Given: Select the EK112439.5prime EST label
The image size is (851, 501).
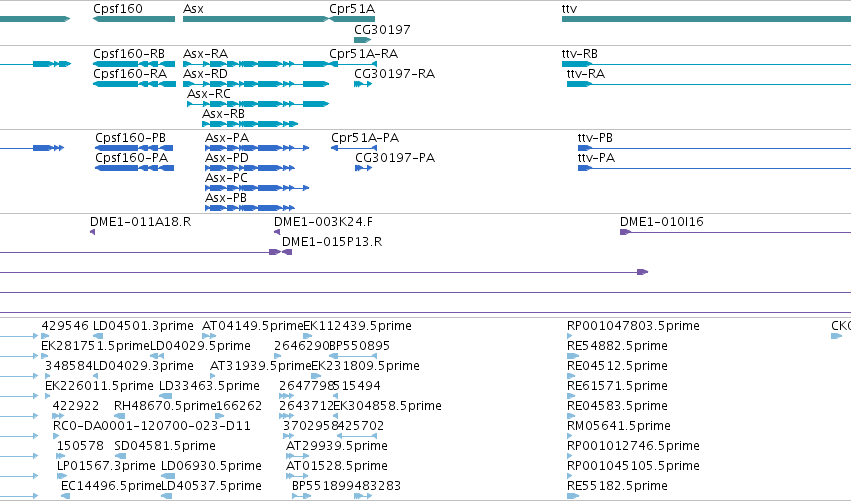Looking at the screenshot, I should (x=357, y=326).
